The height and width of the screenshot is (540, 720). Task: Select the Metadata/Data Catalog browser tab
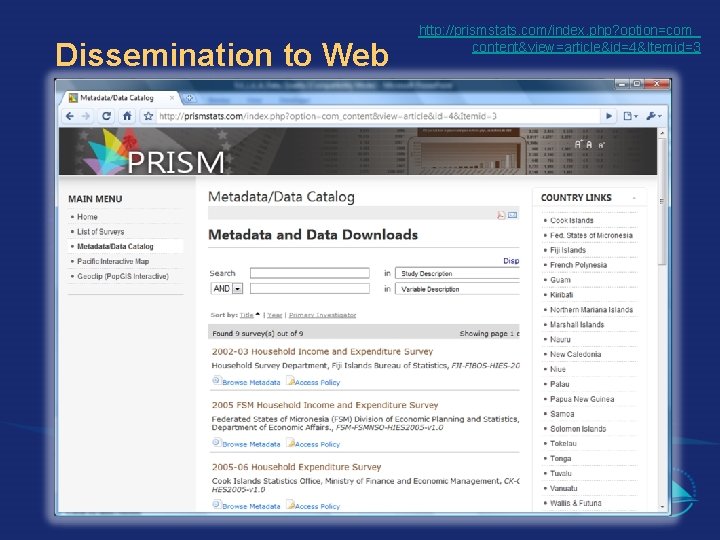117,98
